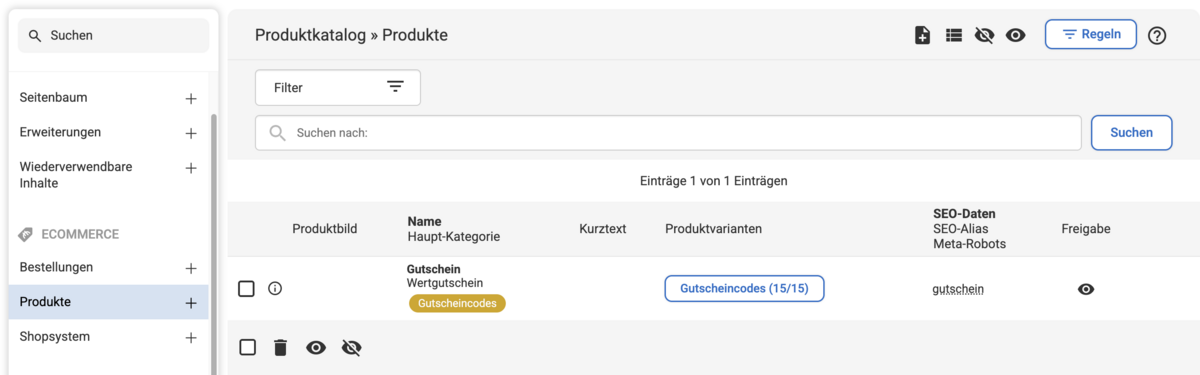Viewport: 1200px width, 375px height.
Task: Click the add new product file icon
Action: (923, 35)
